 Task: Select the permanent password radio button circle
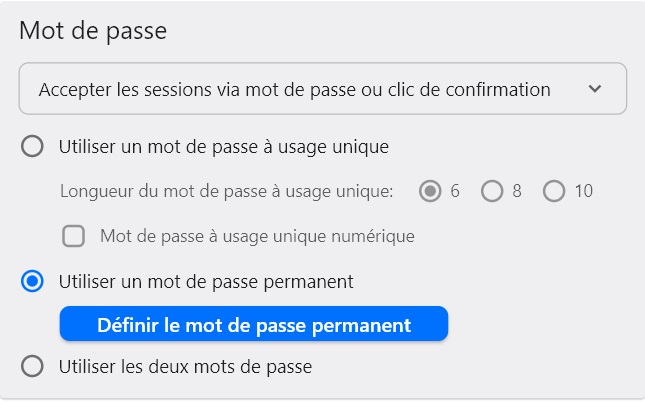[x=33, y=282]
